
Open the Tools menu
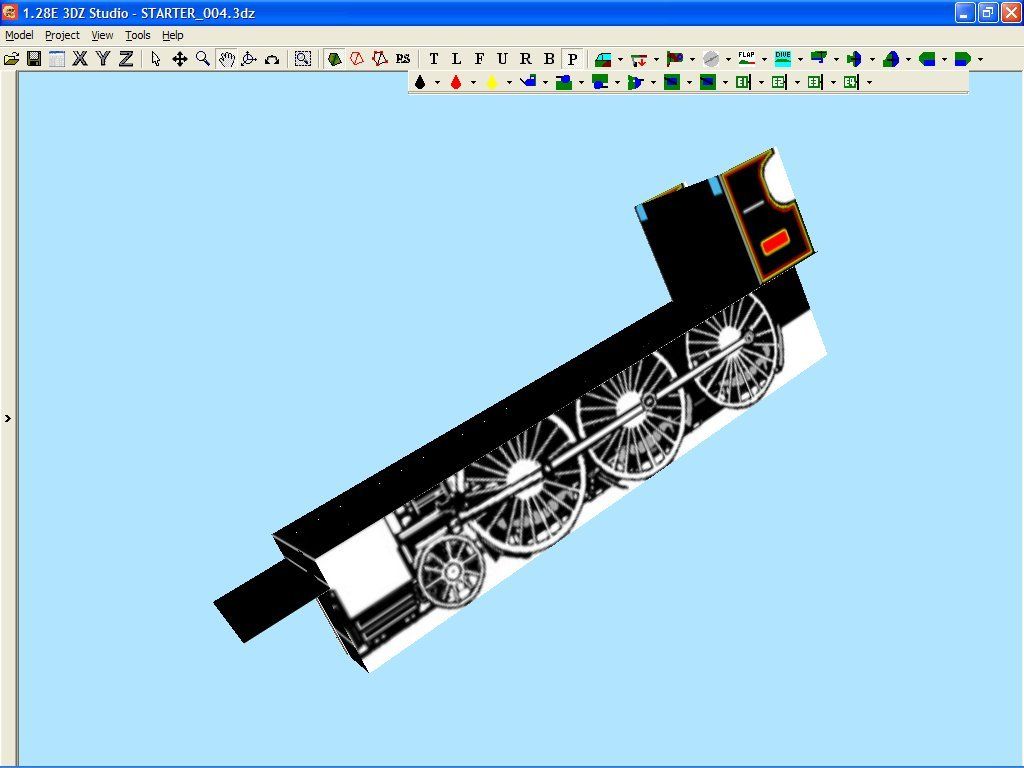[138, 35]
